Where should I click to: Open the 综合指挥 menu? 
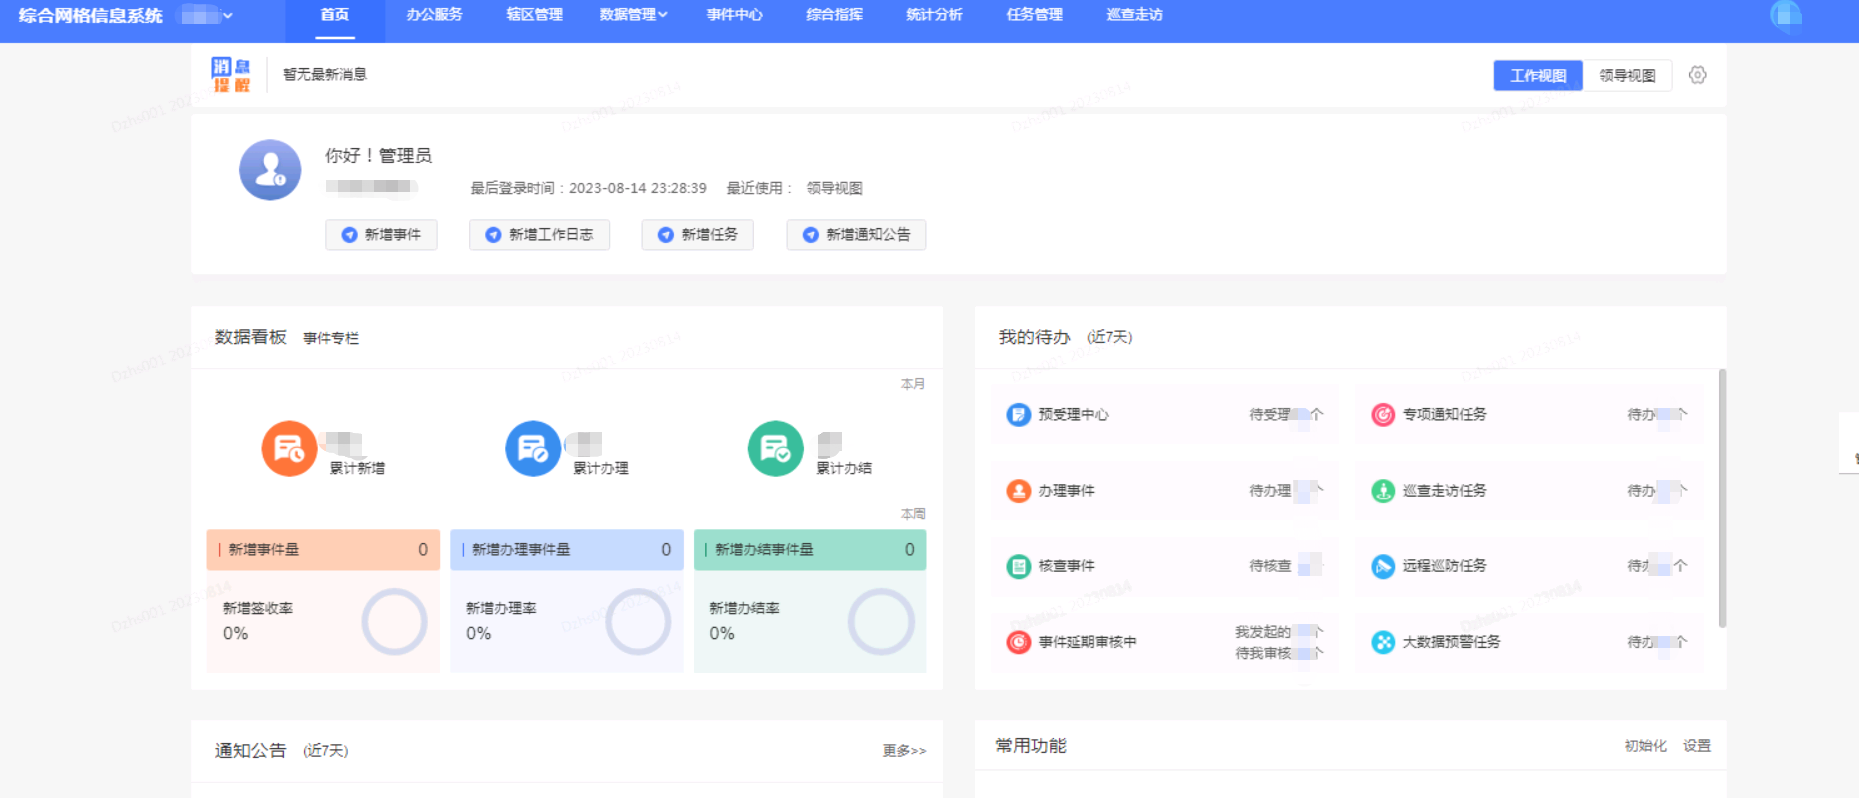click(x=834, y=15)
